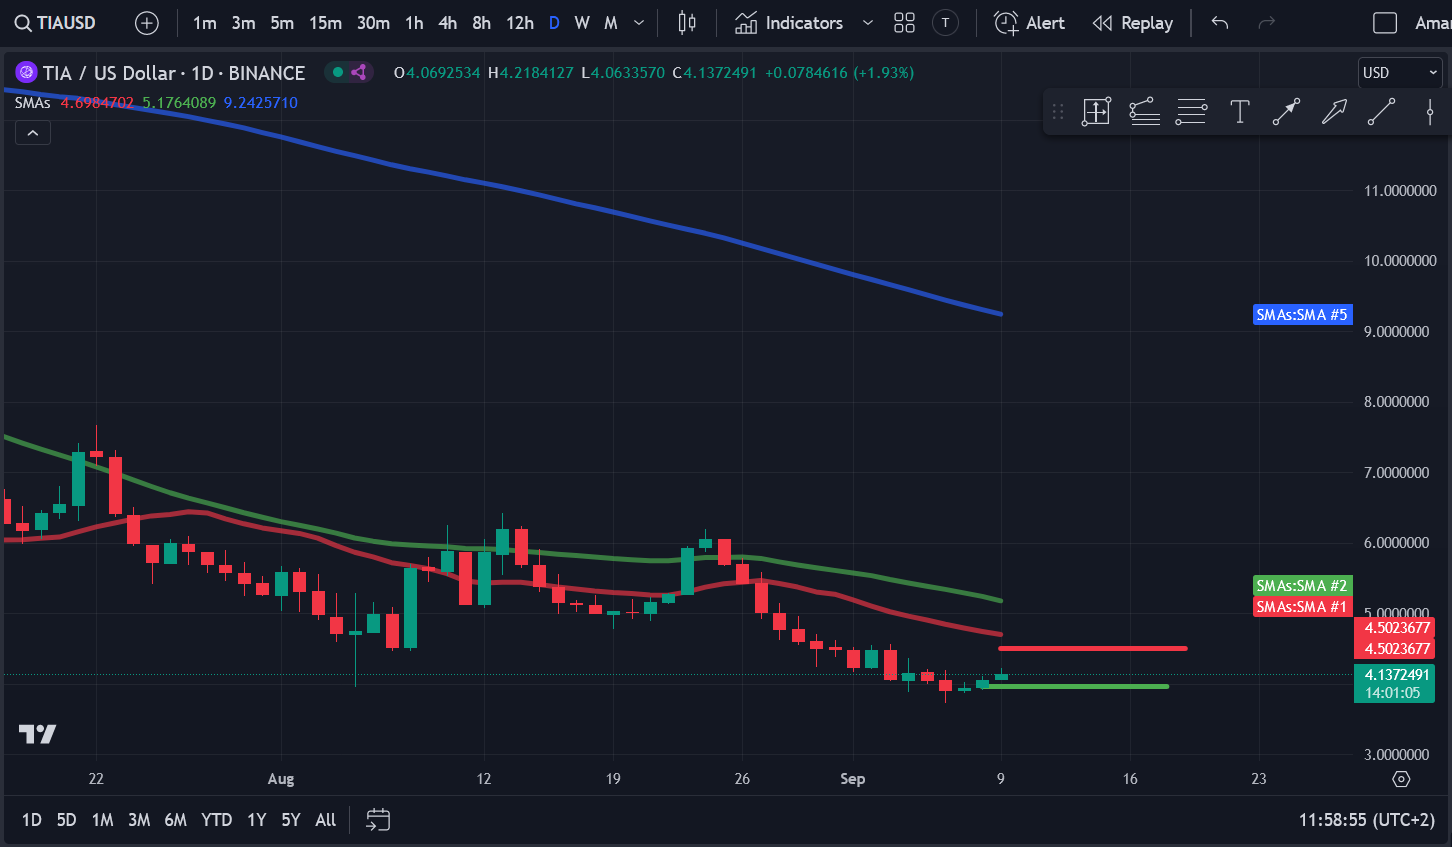This screenshot has width=1452, height=847.
Task: Open indicator templates grid icon
Action: [x=904, y=23]
